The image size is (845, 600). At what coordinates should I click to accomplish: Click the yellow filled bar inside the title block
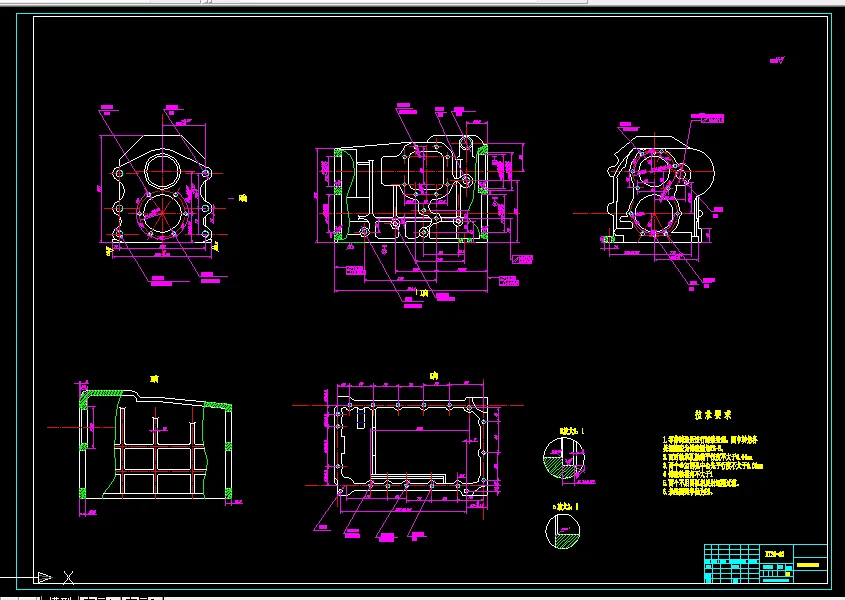coord(808,565)
